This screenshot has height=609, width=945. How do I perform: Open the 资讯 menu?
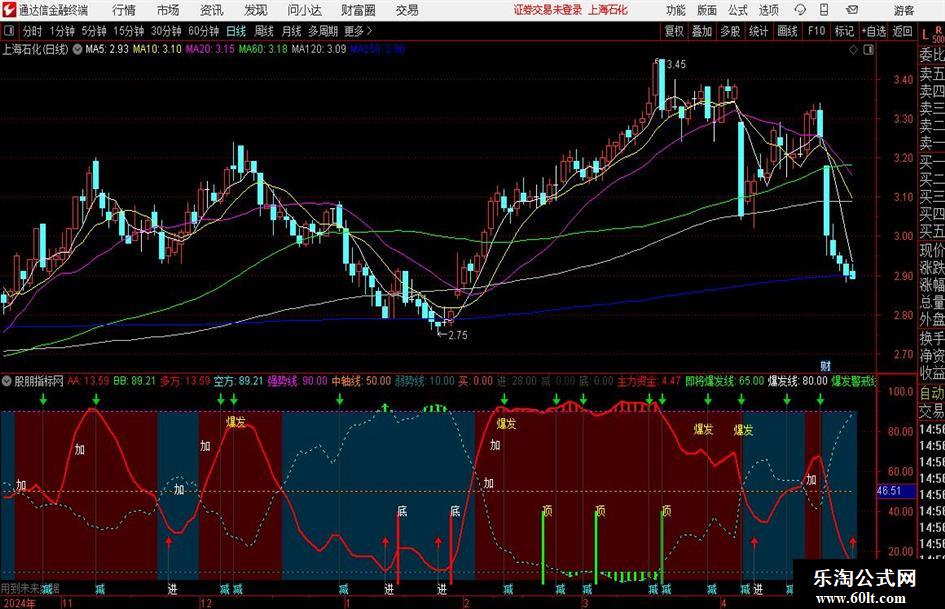tap(212, 10)
